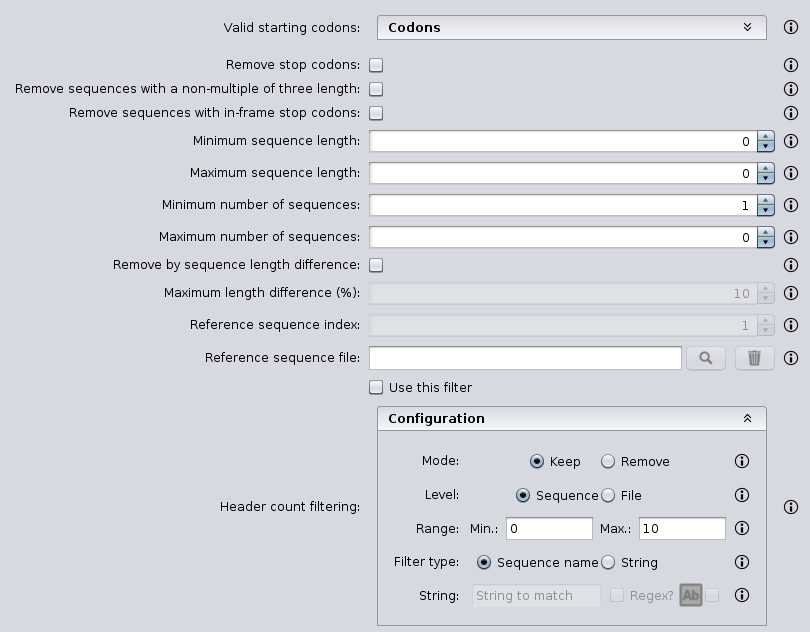Check the Use this filter box
This screenshot has height=632, width=810.
(376, 387)
